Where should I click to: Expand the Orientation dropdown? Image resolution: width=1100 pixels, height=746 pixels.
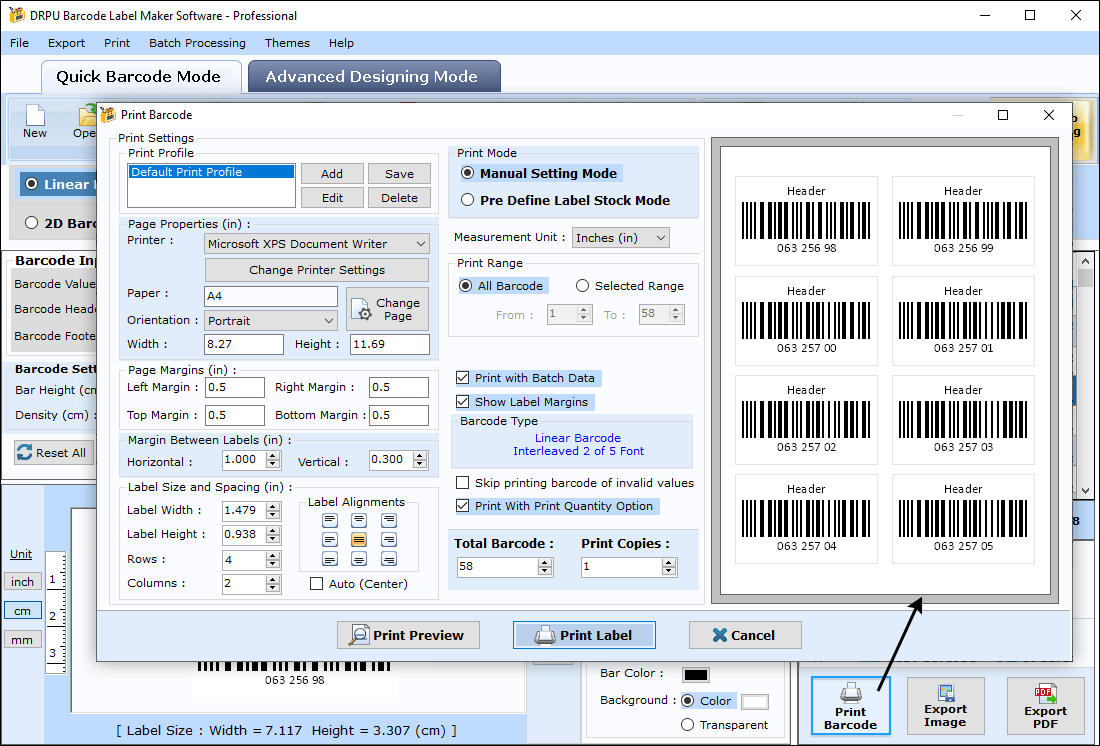pos(271,321)
